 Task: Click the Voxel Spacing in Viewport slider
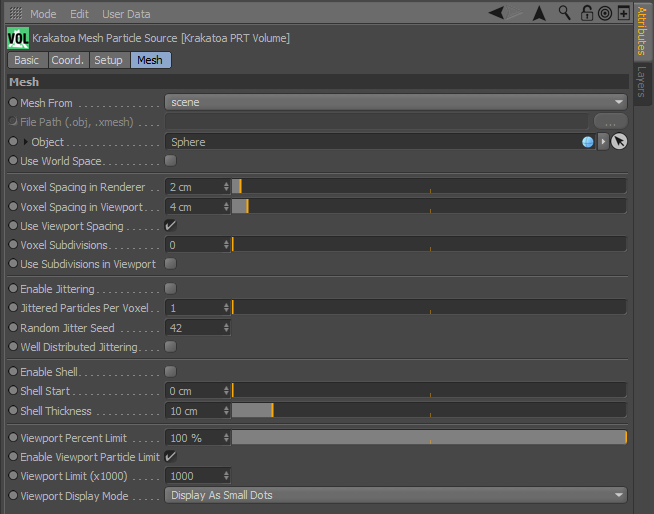[429, 207]
